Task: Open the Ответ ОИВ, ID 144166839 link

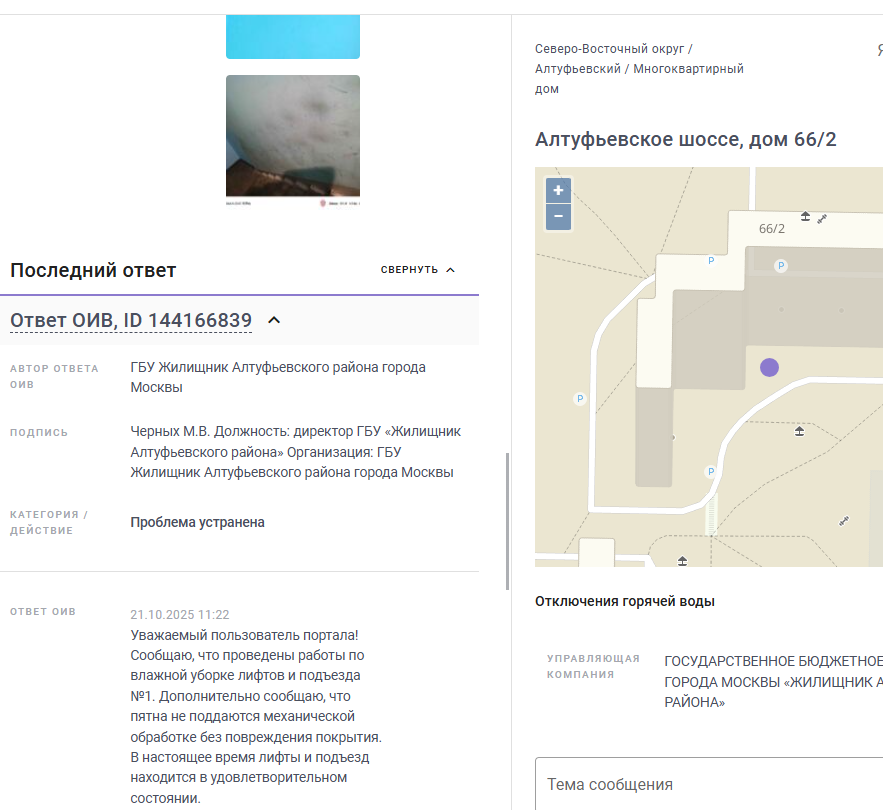Action: (131, 320)
